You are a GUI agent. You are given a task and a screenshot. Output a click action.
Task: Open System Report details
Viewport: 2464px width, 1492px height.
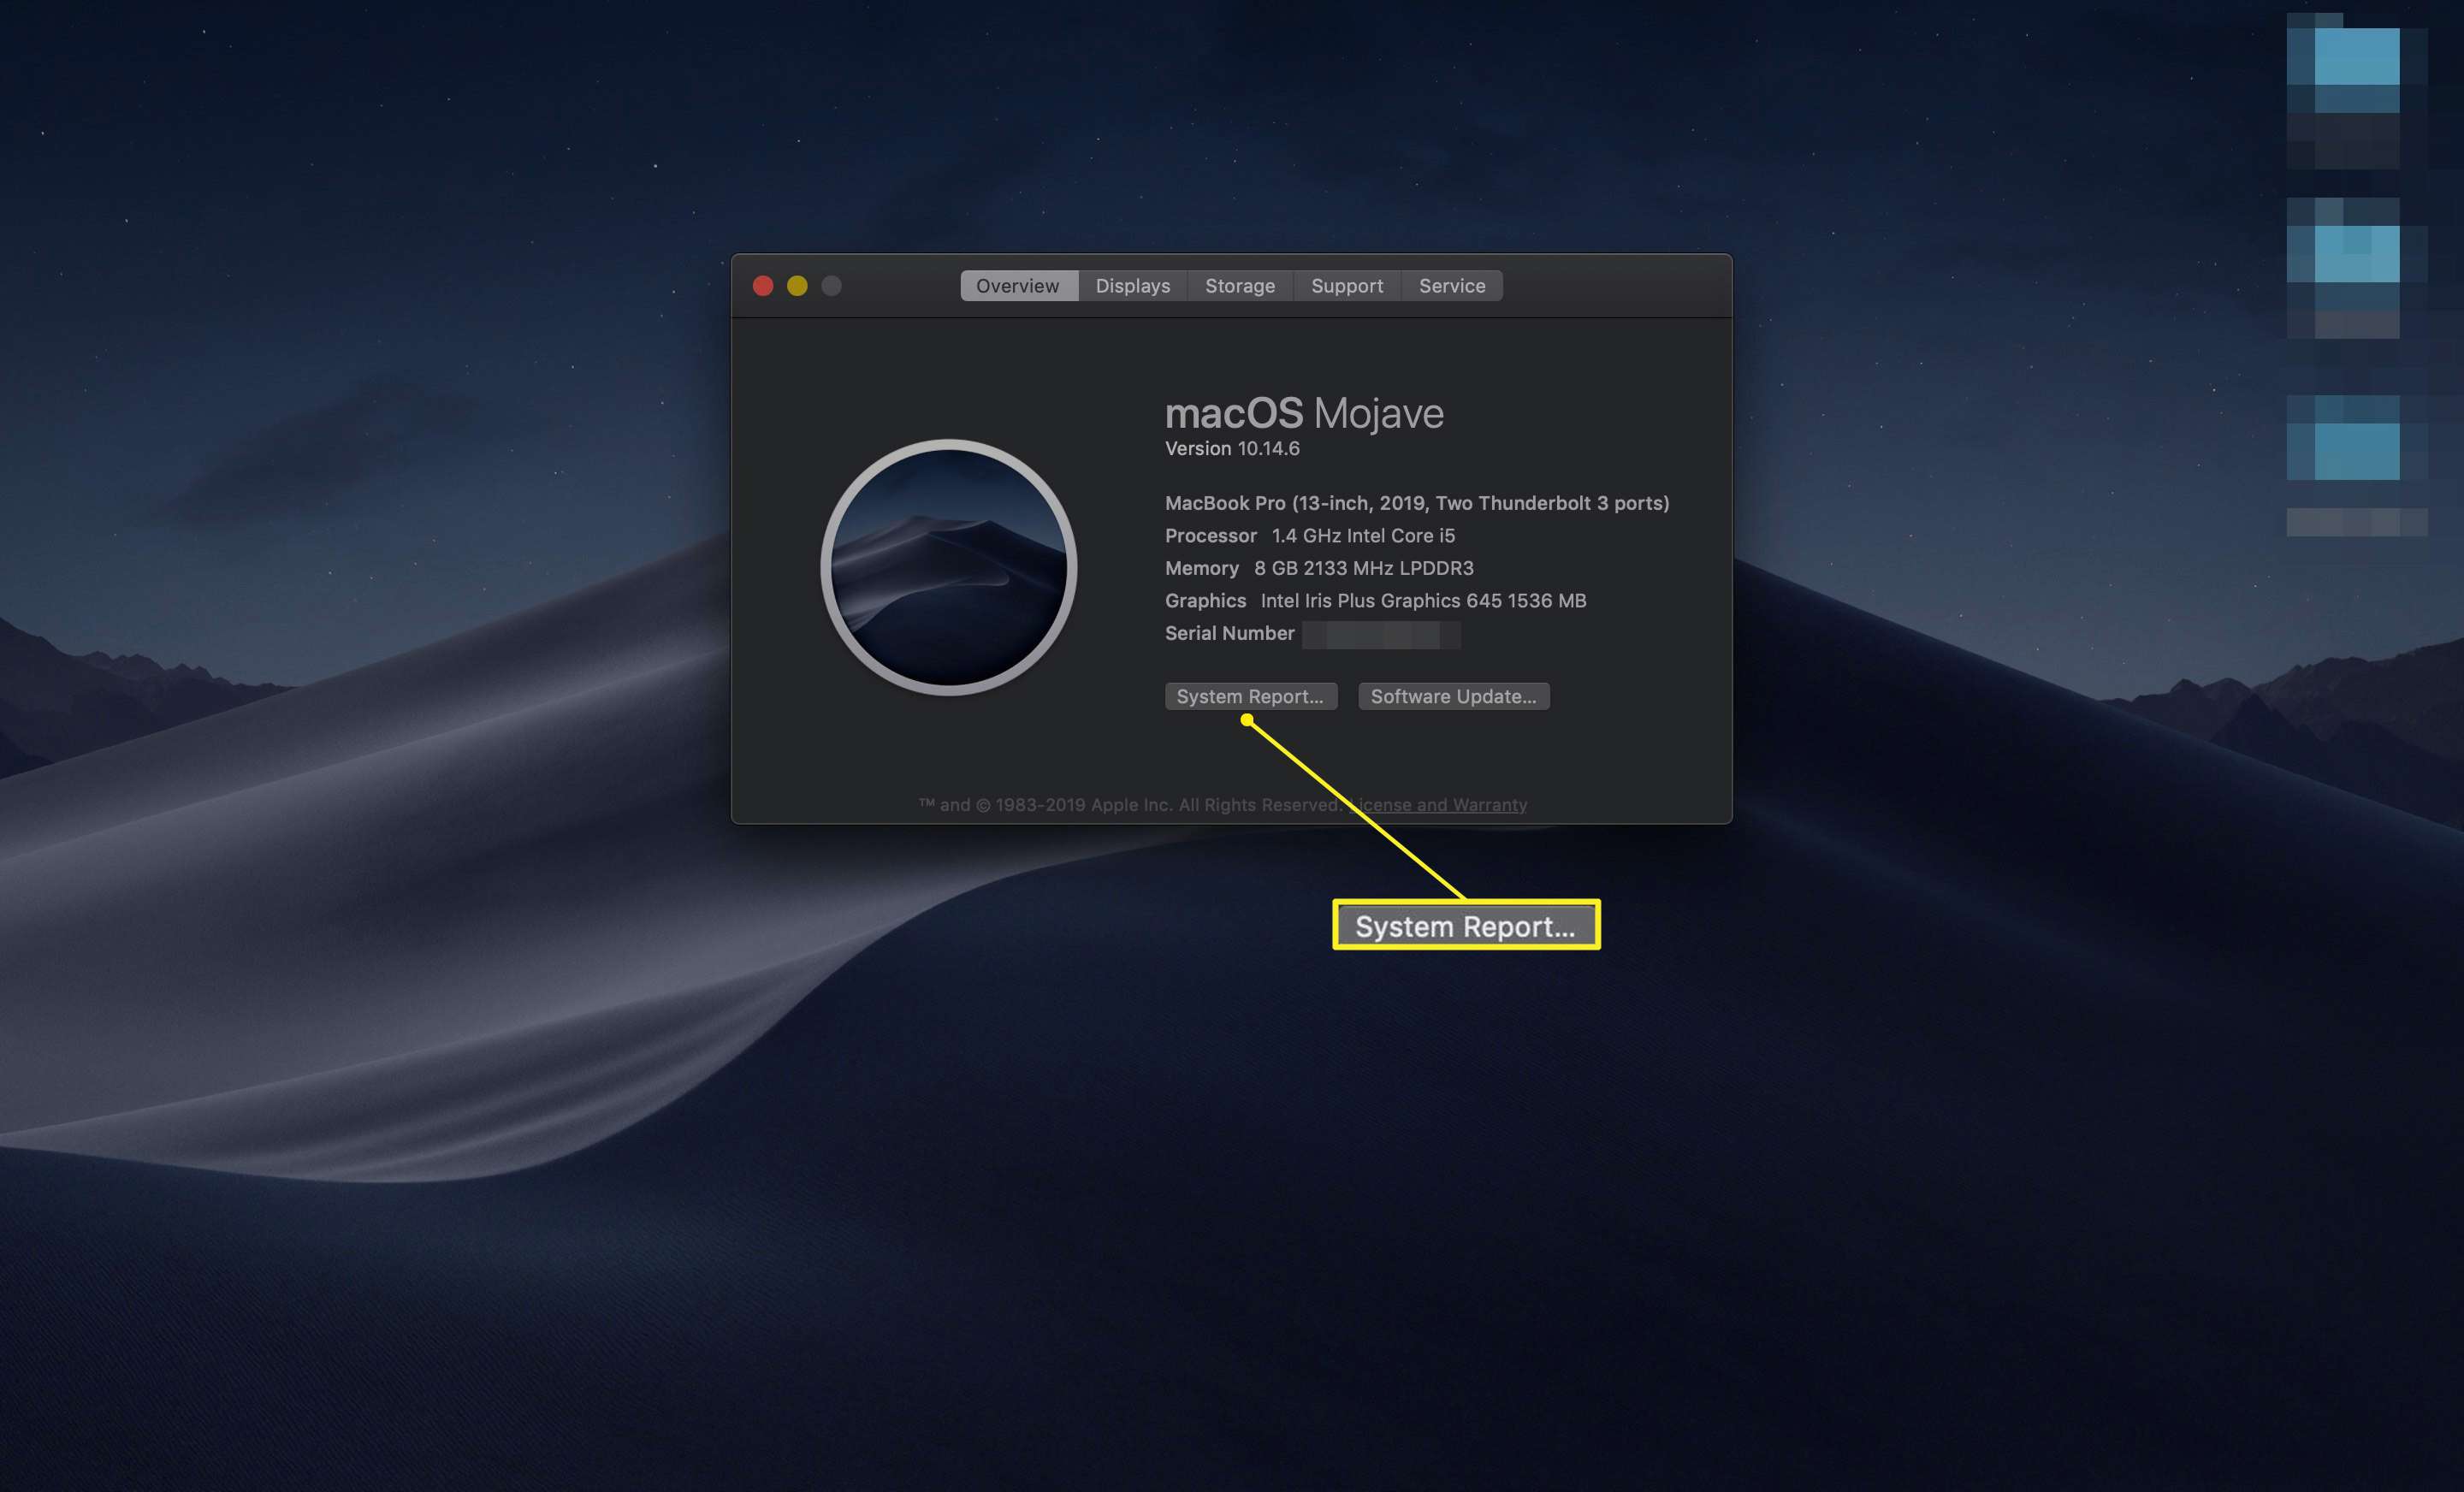point(1248,695)
